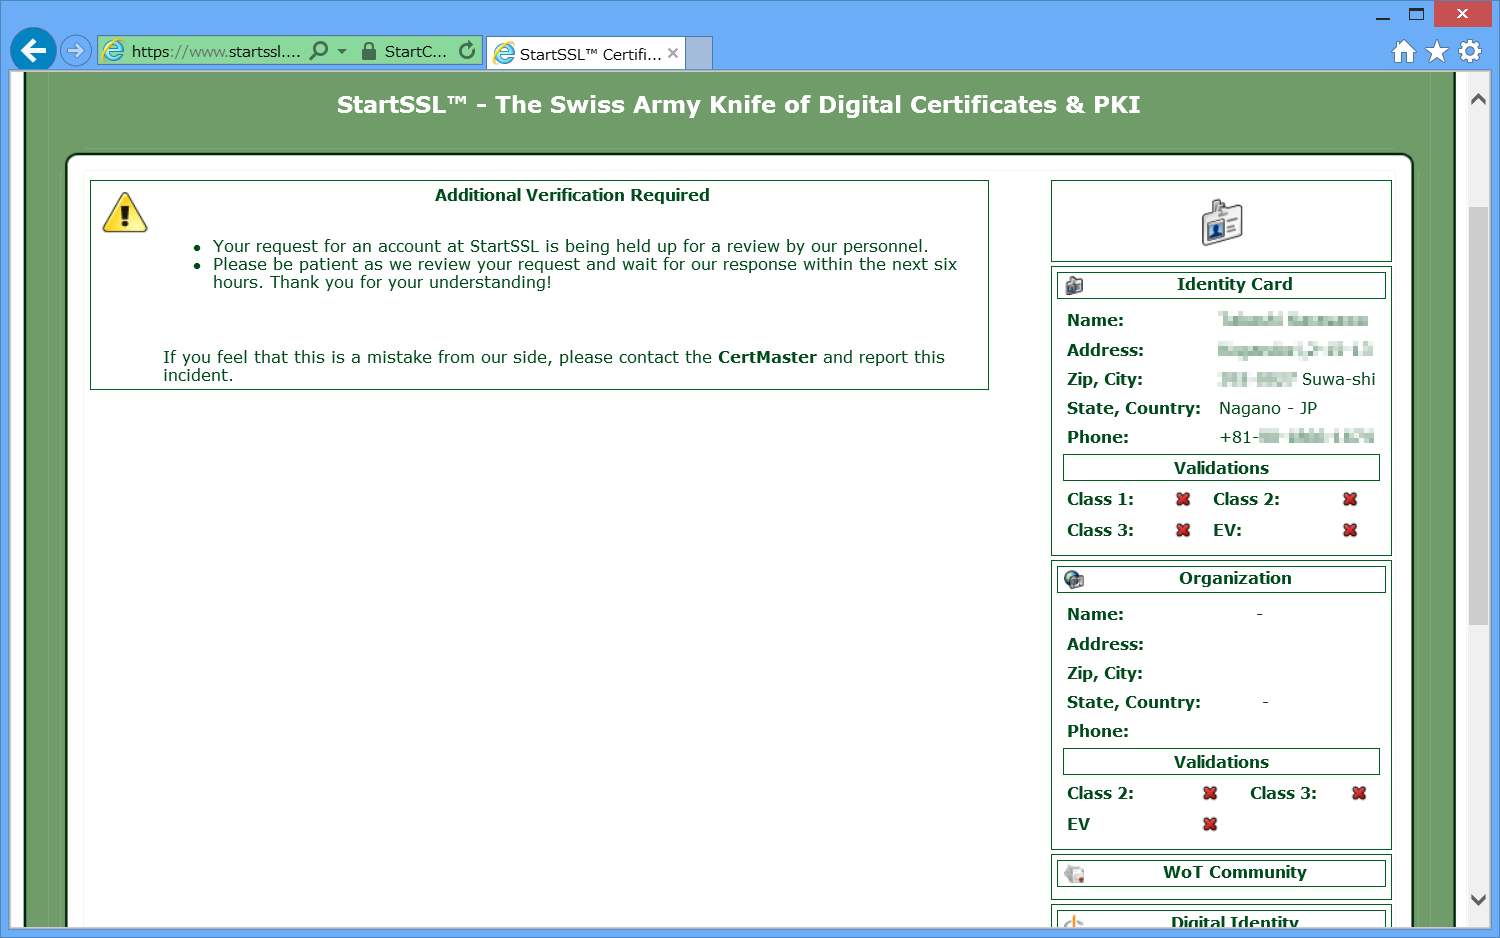
Task: Click the refresh page icon
Action: point(467,50)
